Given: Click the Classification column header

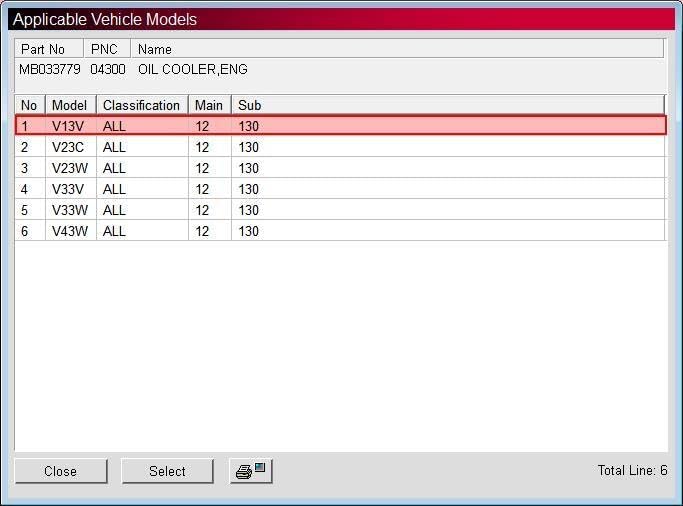Looking at the screenshot, I should 142,105.
